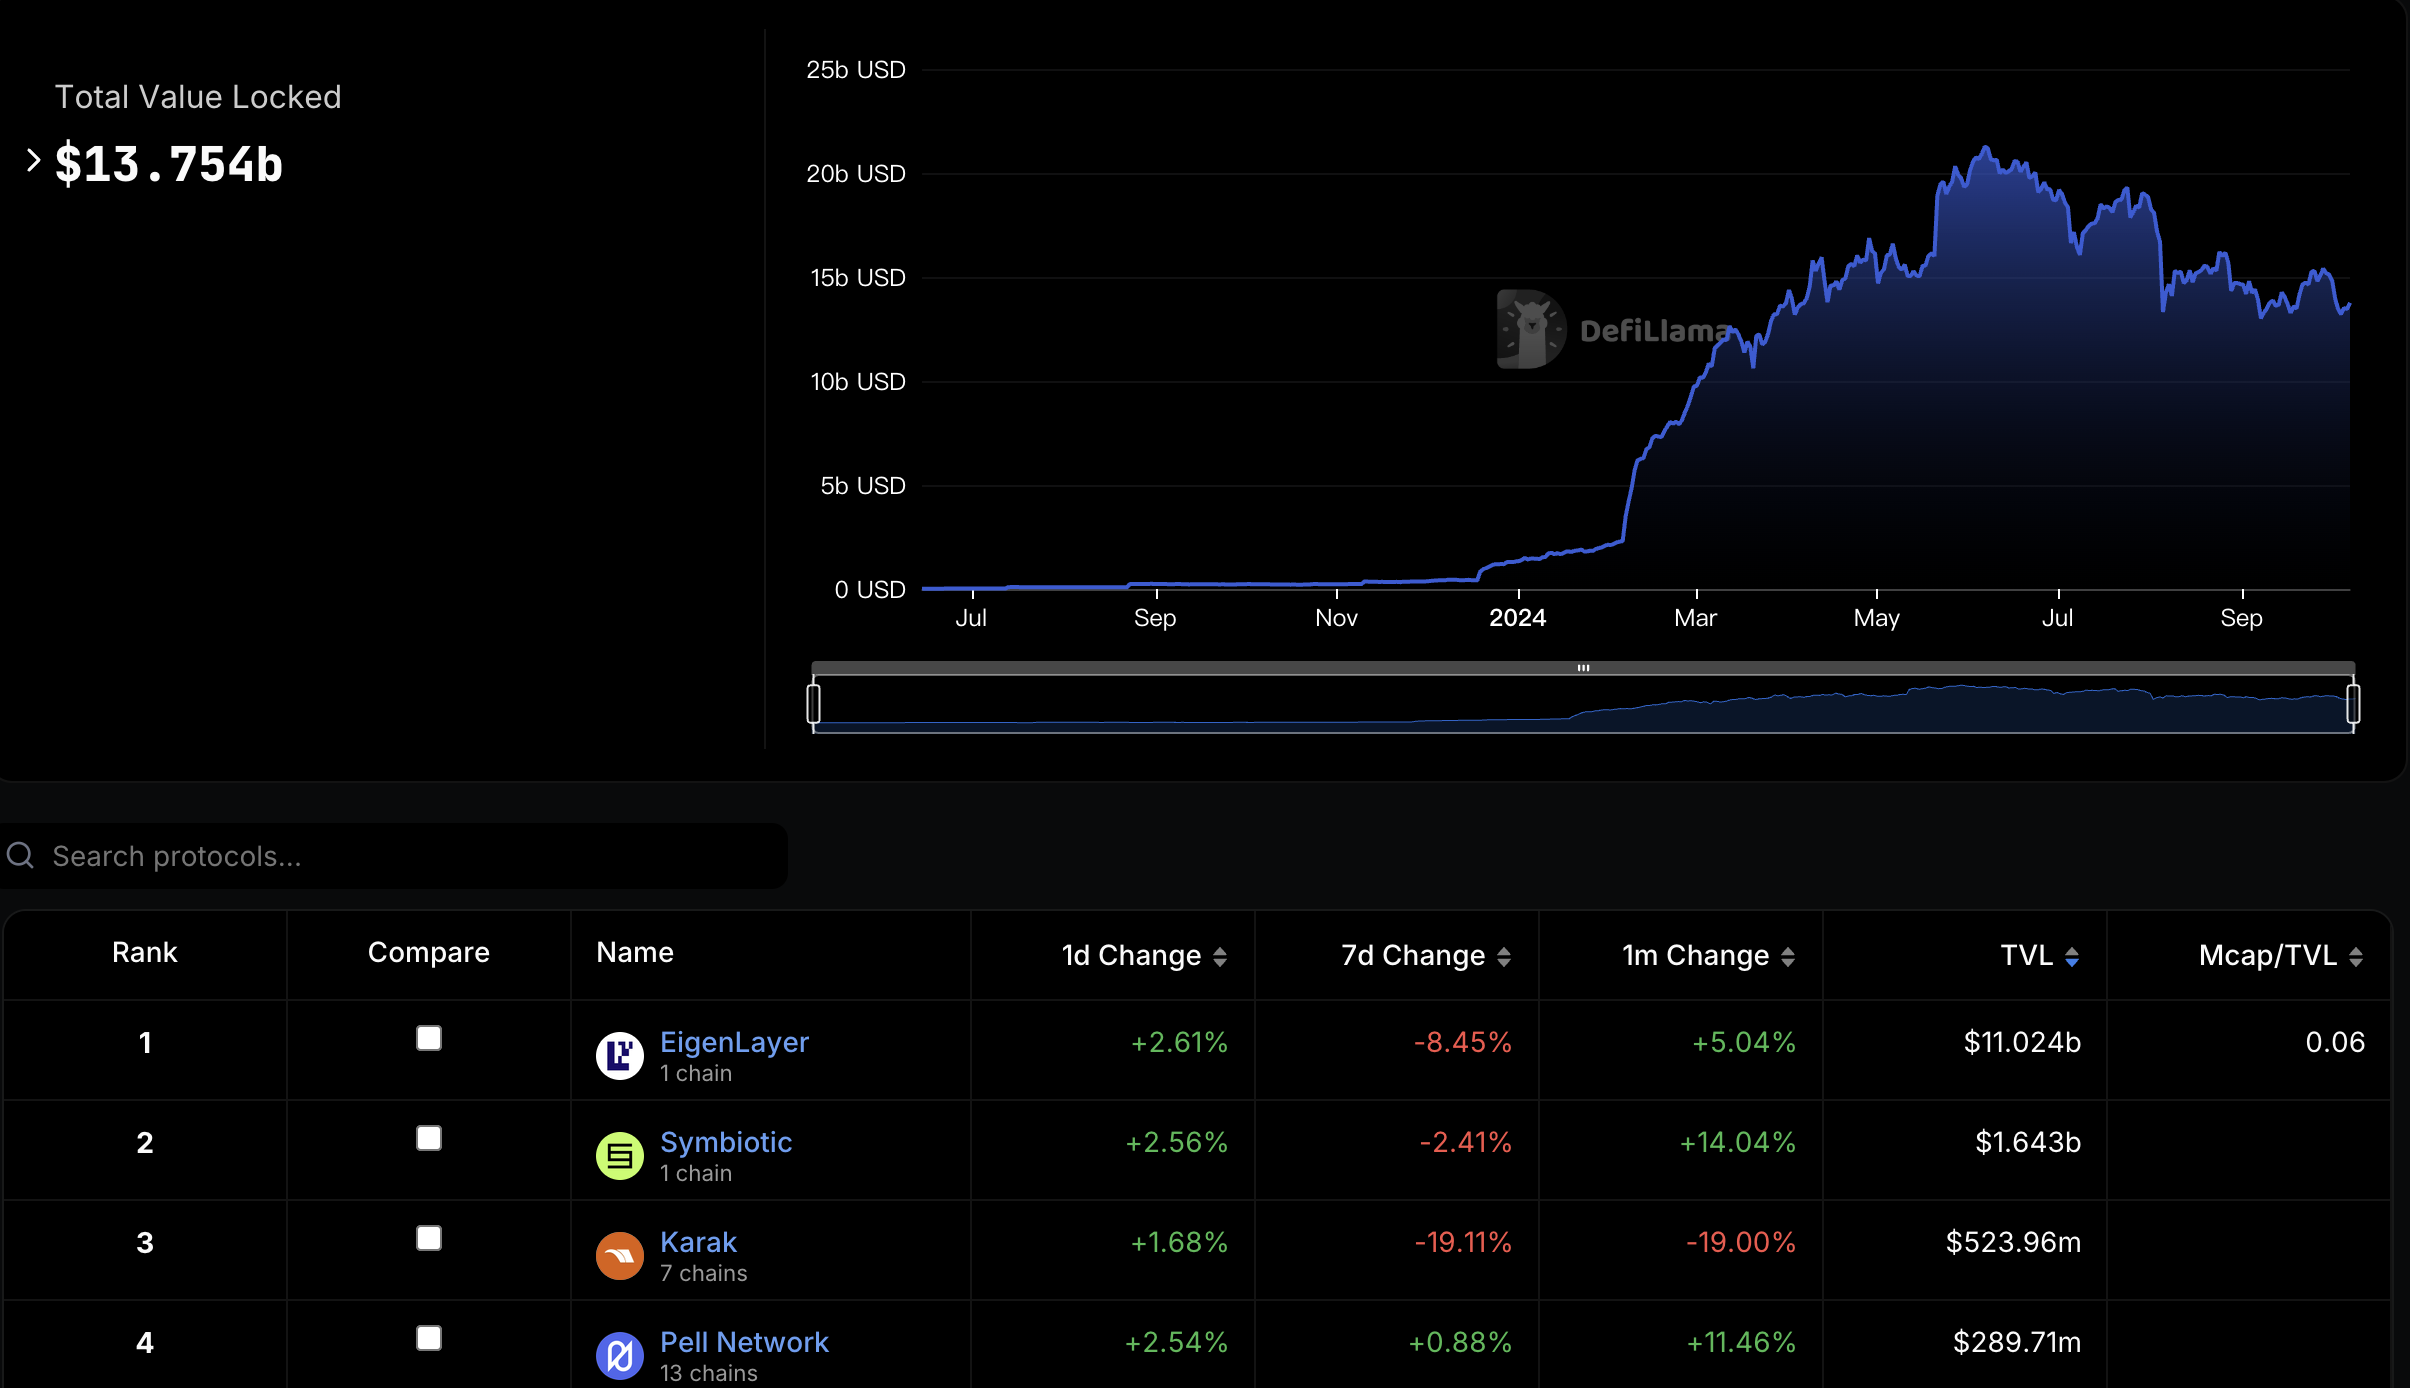Click the EigenLayer protocol logo icon
This screenshot has height=1388, width=2410.
click(619, 1055)
